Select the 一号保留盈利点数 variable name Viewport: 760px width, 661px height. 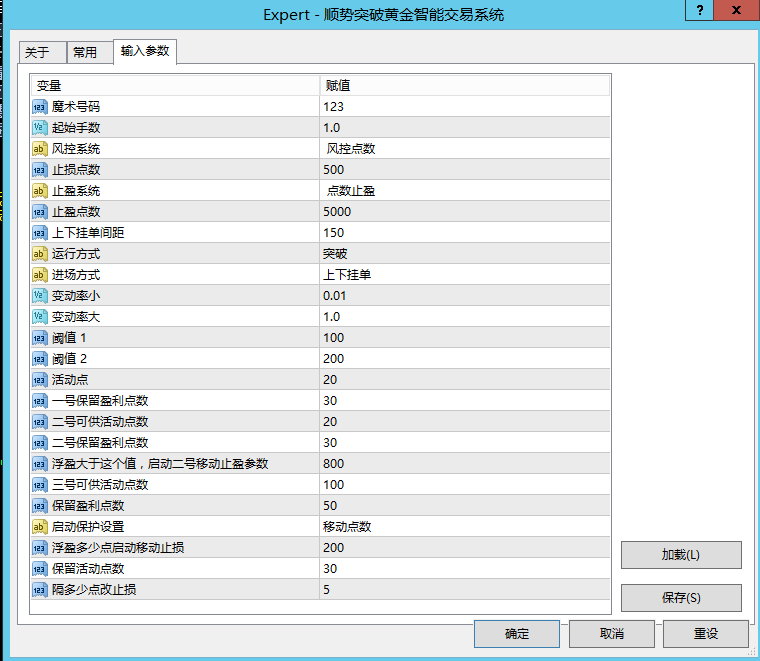tap(100, 401)
